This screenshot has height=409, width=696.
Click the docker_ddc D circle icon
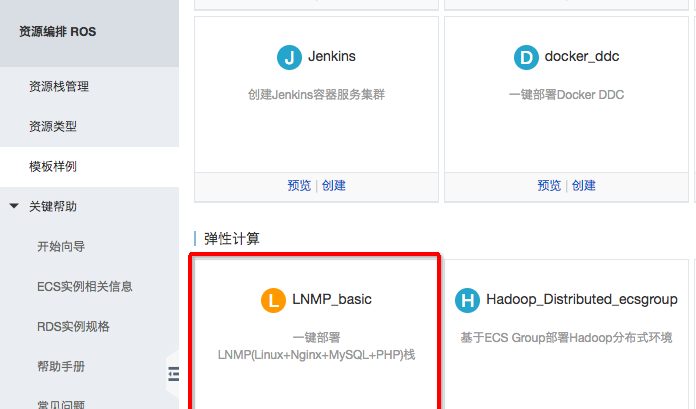click(526, 57)
